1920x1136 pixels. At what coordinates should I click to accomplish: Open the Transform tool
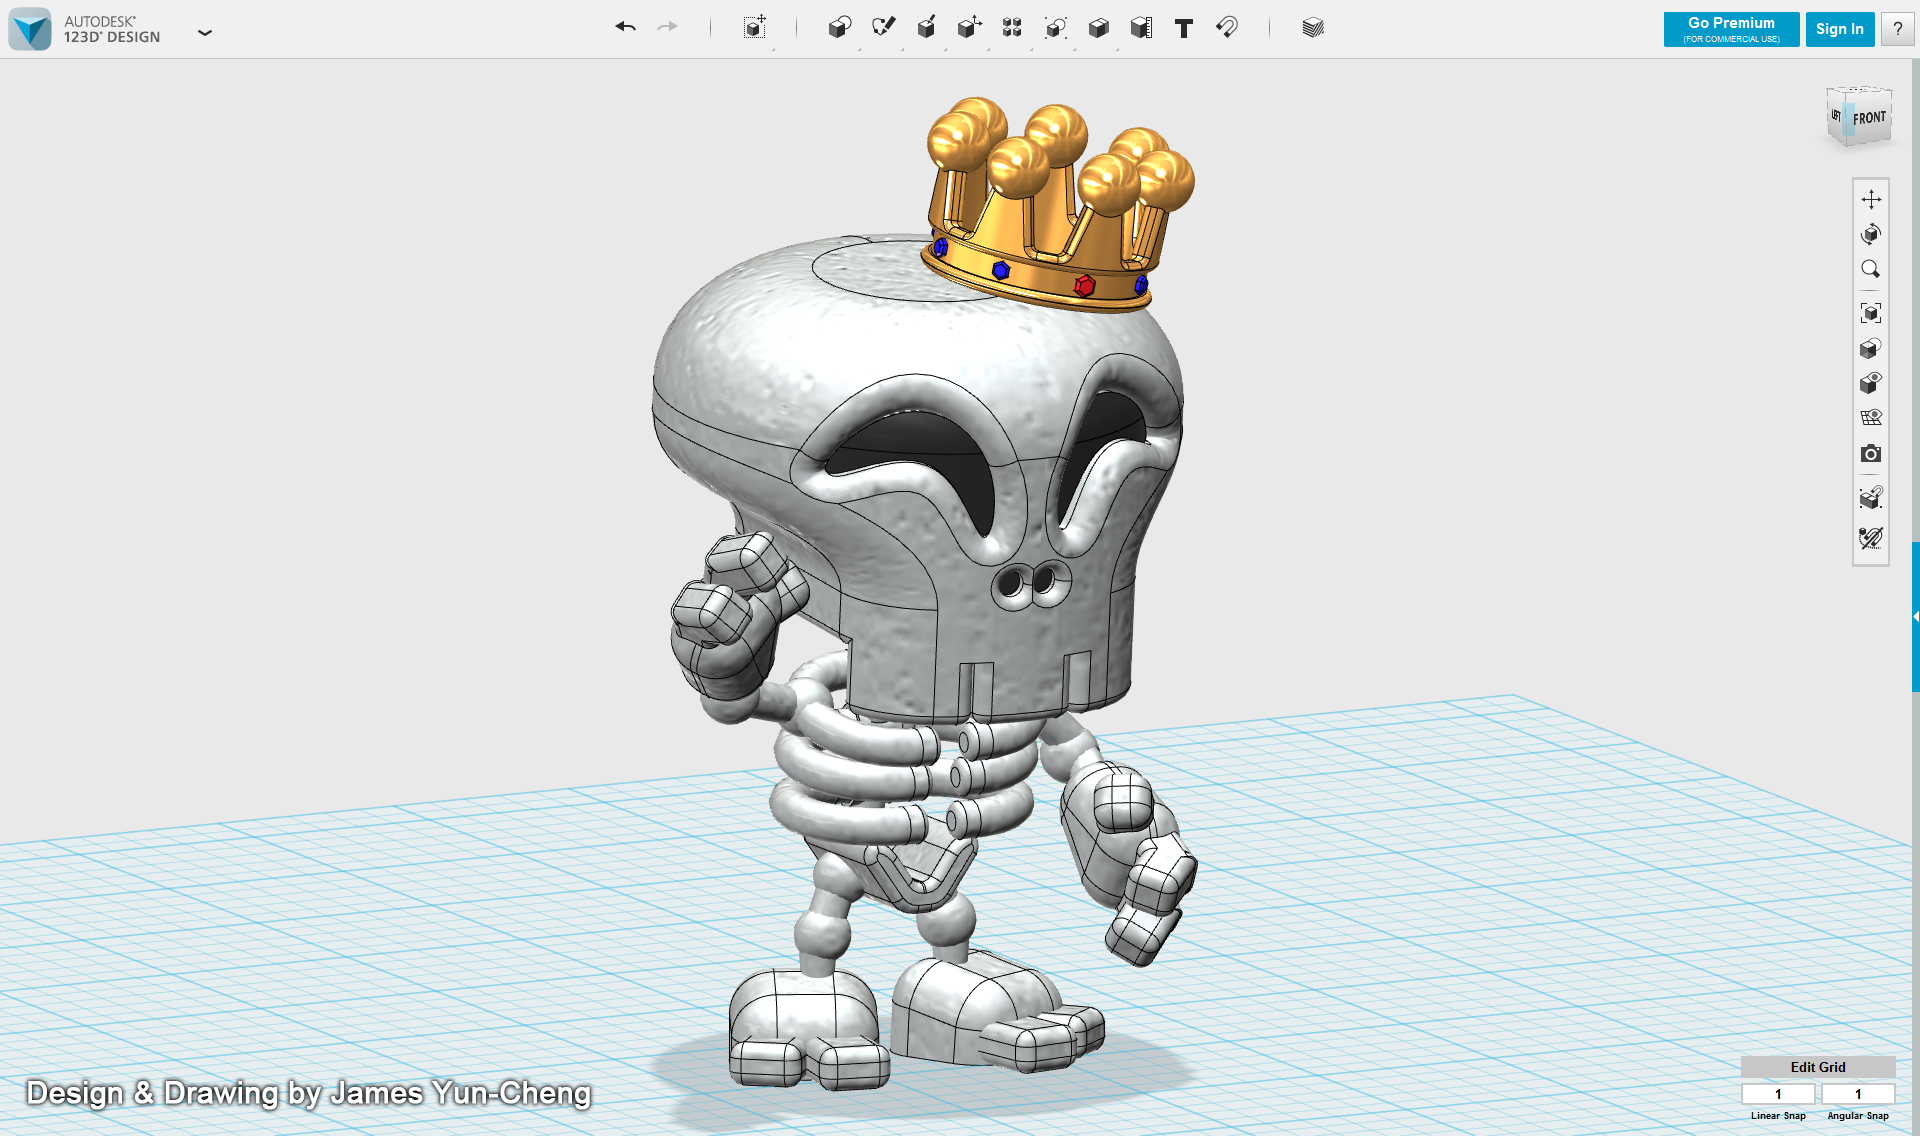click(x=755, y=27)
